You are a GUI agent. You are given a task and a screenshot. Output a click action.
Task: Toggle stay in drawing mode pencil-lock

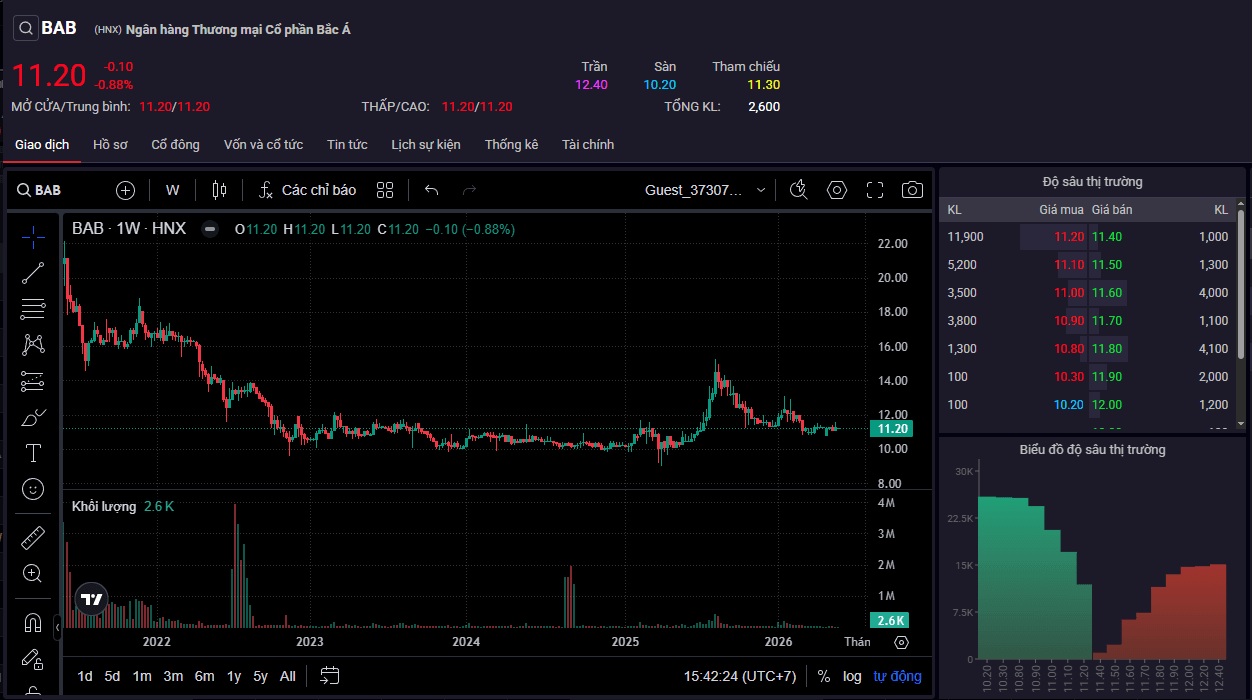pos(33,659)
